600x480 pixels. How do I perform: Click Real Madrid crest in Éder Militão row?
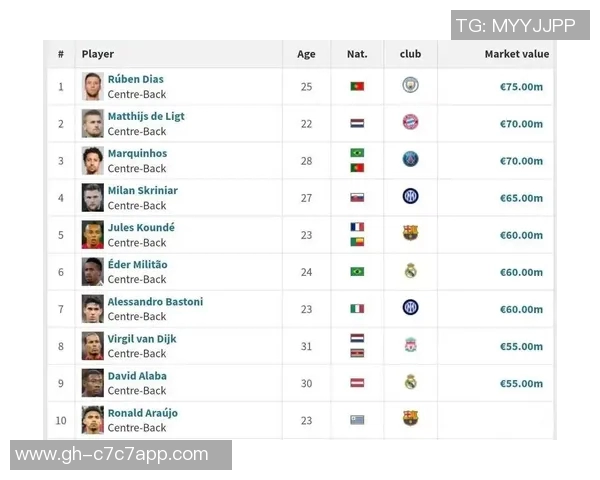tap(410, 271)
